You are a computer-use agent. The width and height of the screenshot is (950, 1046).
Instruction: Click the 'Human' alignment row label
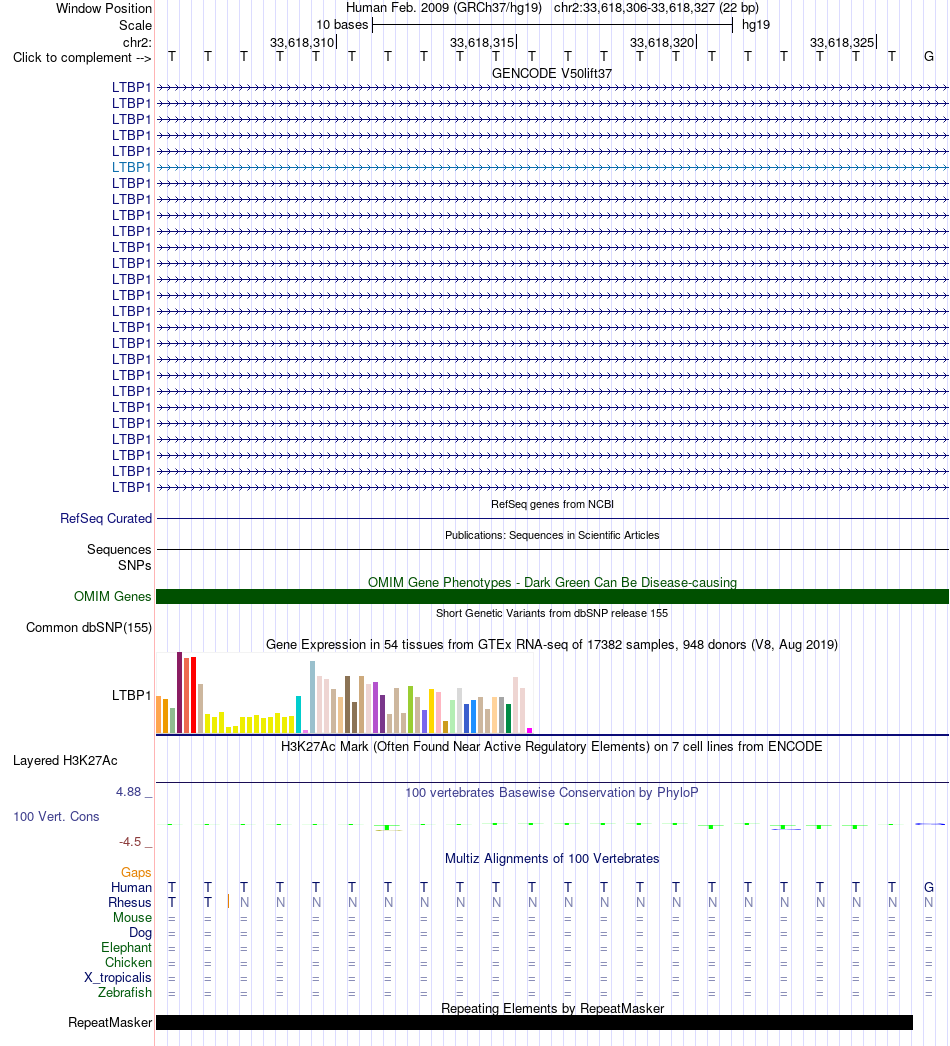coord(131,887)
